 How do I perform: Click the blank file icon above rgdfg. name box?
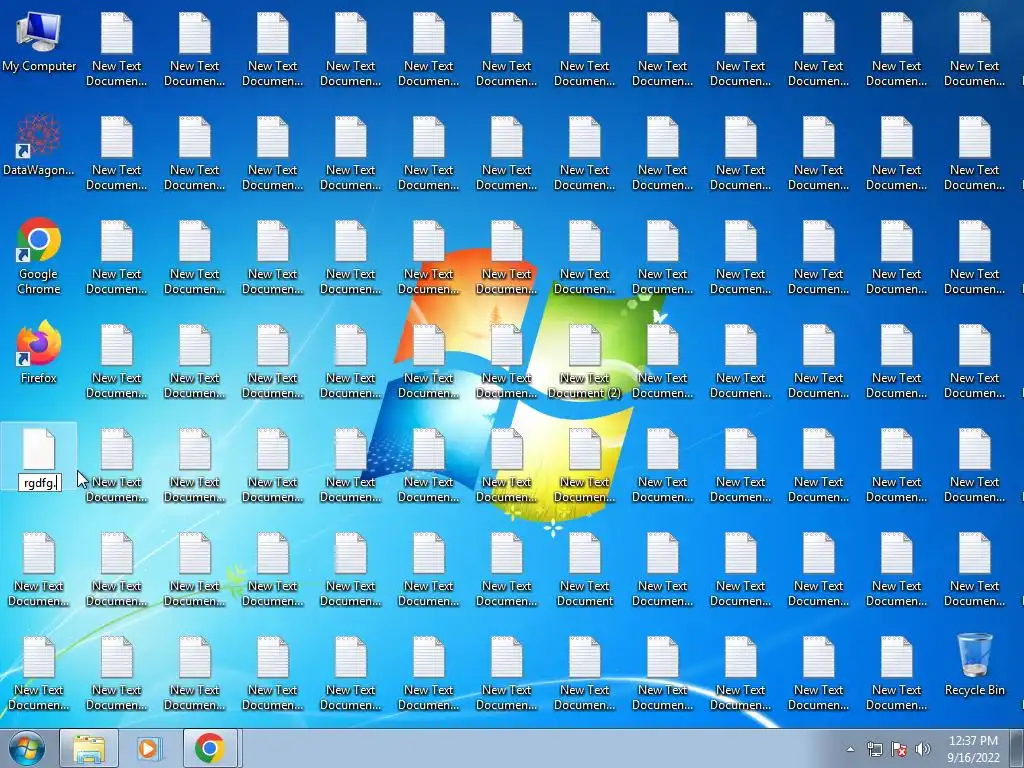coord(39,449)
